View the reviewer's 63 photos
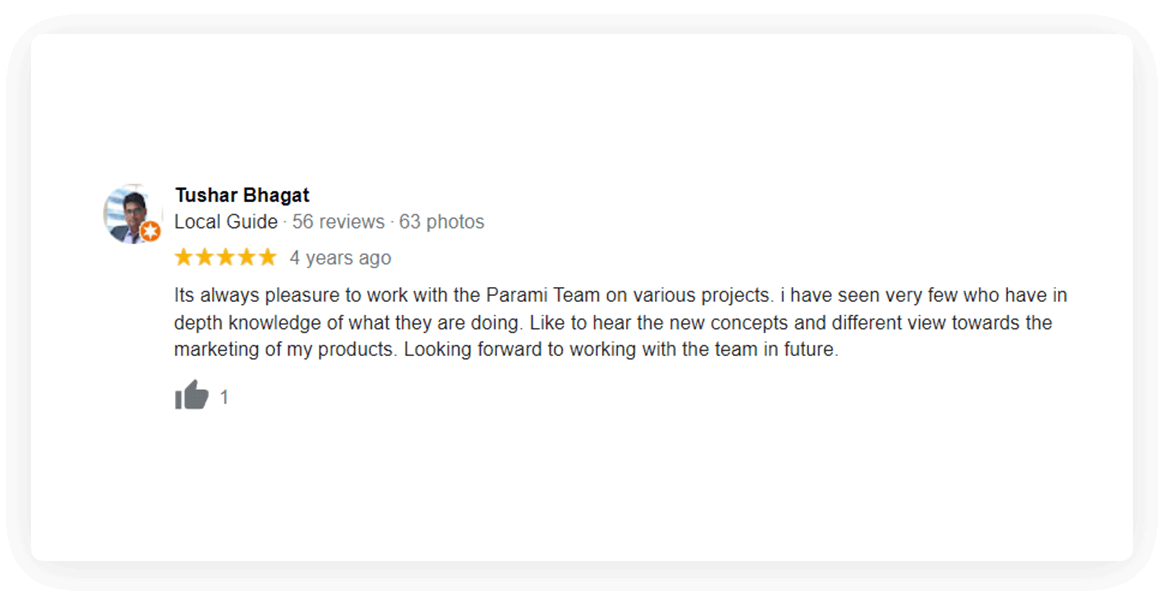This screenshot has width=1164, height=594. click(x=441, y=222)
